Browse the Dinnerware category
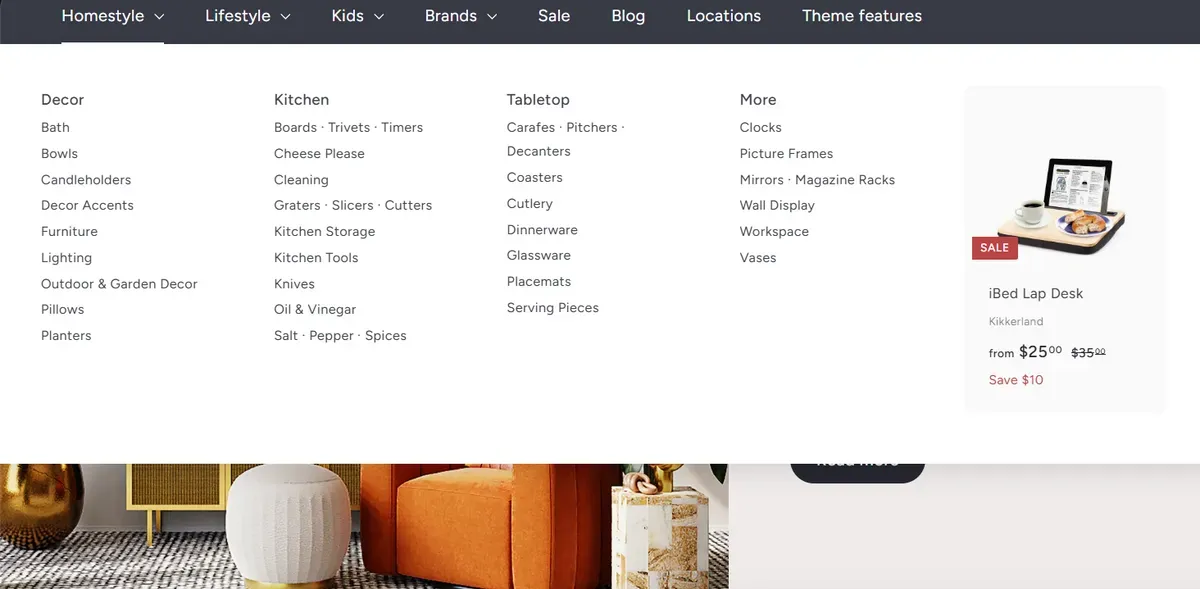Screen dimensions: 1200x589 pyautogui.click(x=542, y=229)
